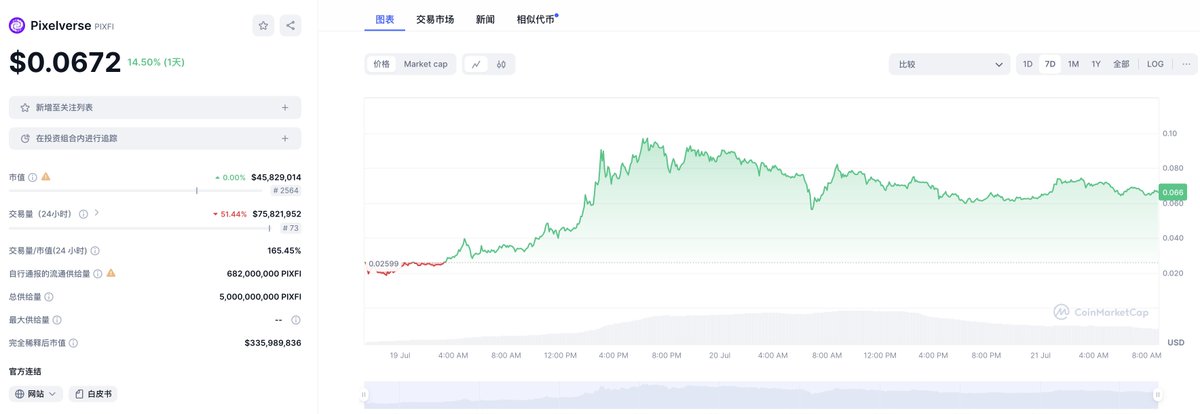Viewport: 1200px width, 414px height.
Task: Open the info icon beside 总供给量
Action: tap(49, 297)
